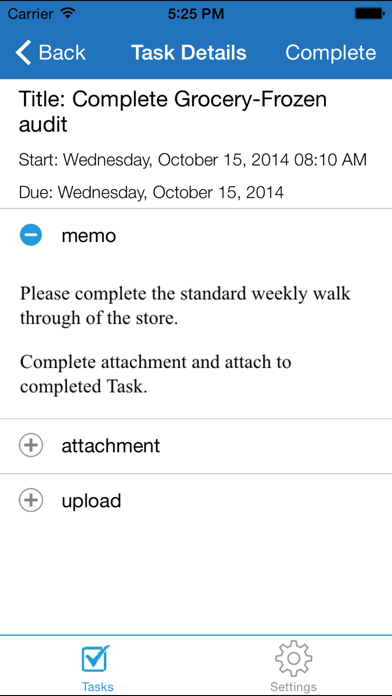Image resolution: width=392 pixels, height=696 pixels.
Task: Tap the task title Complete Grocery-Frozen audit
Action: tap(173, 112)
